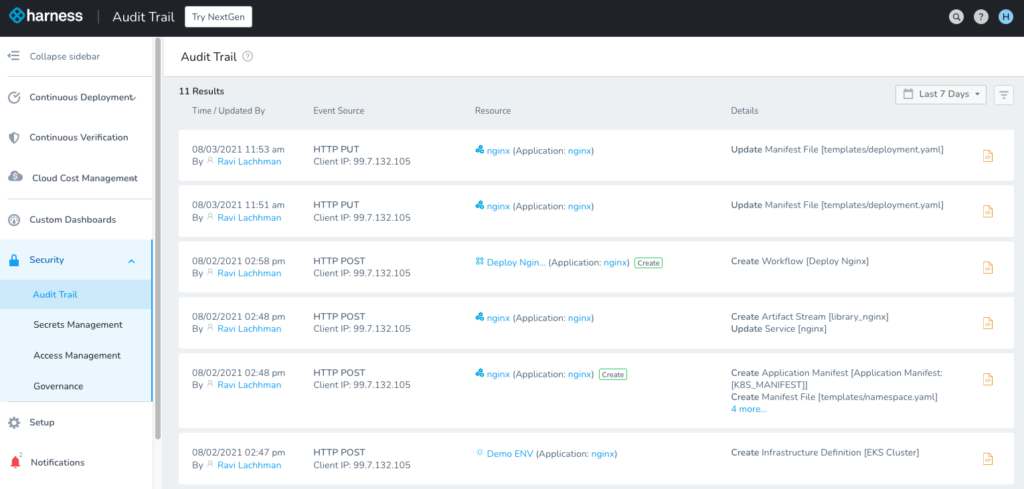View YAML diff icon for 11:51 am entry
This screenshot has height=489, width=1024.
coord(988,212)
